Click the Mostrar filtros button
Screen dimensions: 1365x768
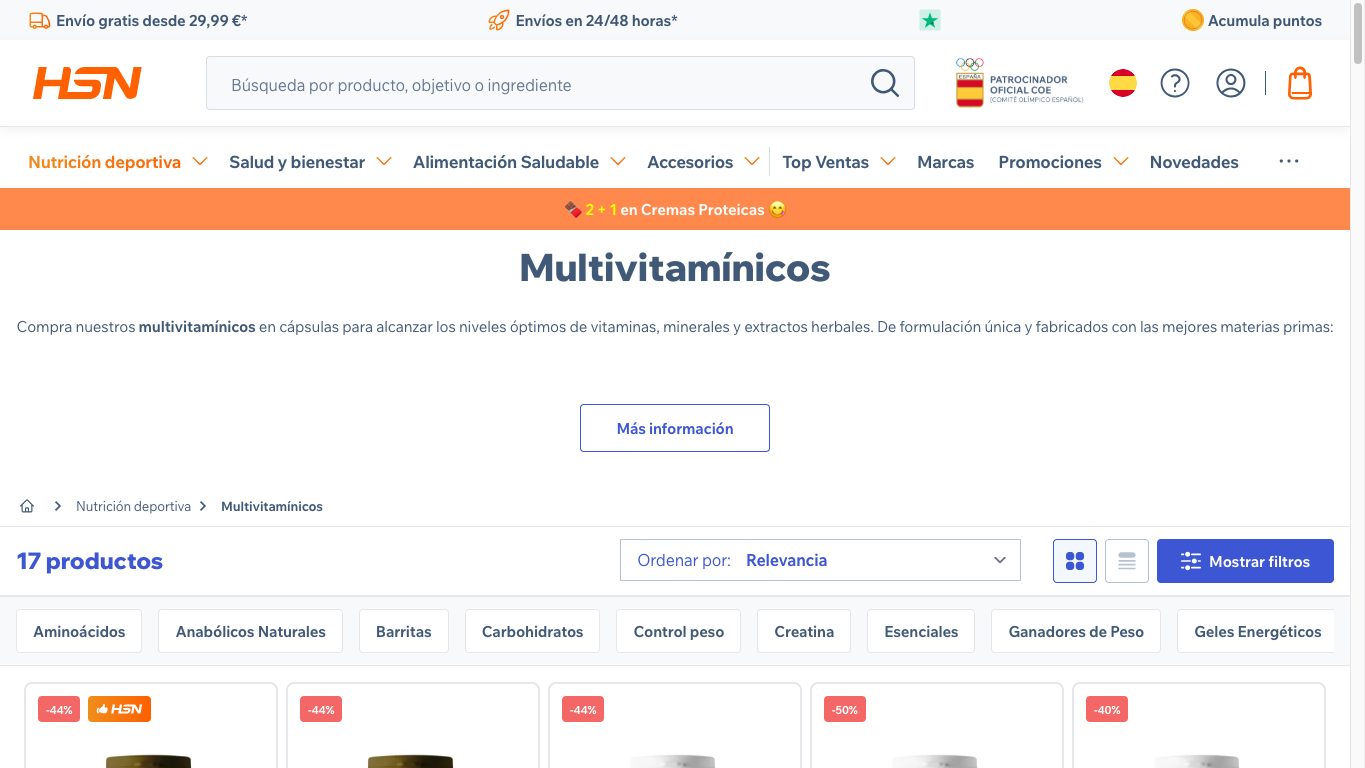pos(1245,561)
